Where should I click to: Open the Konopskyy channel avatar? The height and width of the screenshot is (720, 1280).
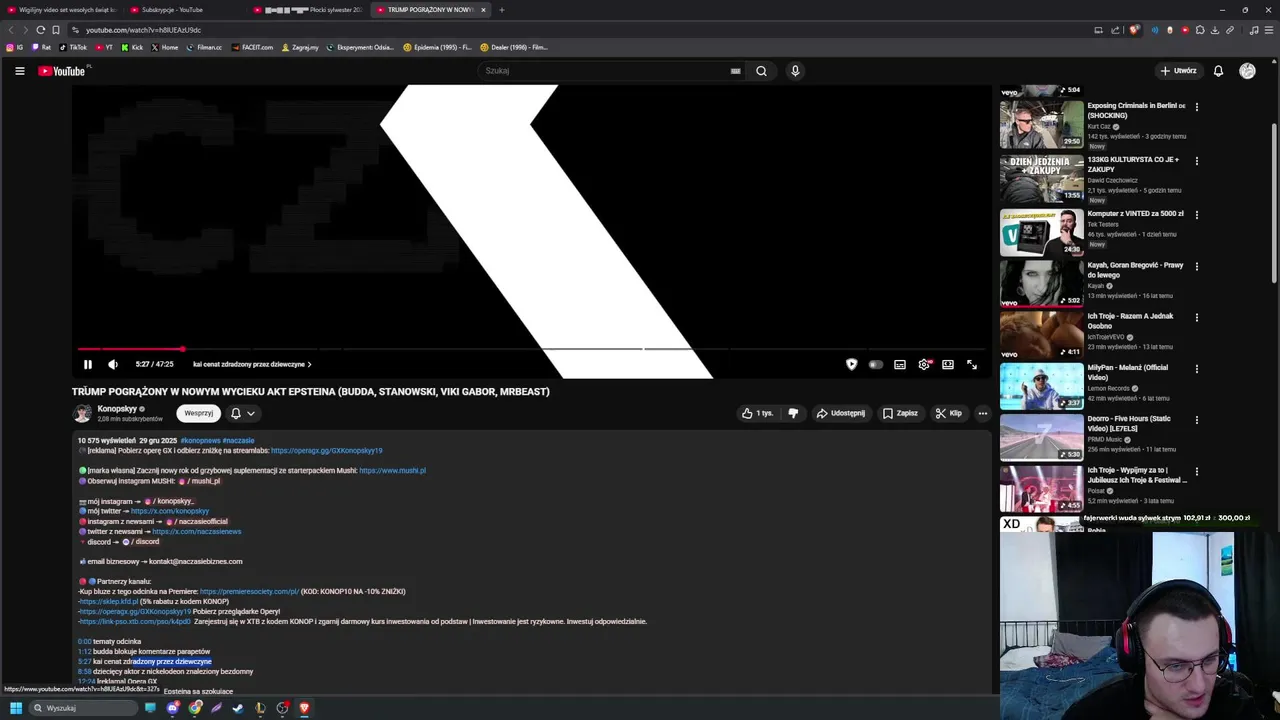click(x=82, y=413)
